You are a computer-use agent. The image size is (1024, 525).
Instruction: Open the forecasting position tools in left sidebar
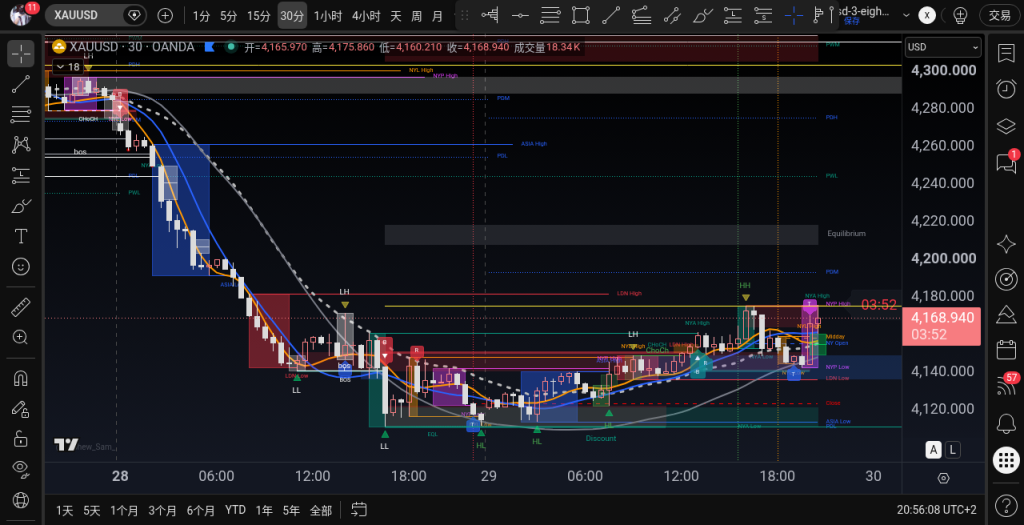click(x=21, y=175)
